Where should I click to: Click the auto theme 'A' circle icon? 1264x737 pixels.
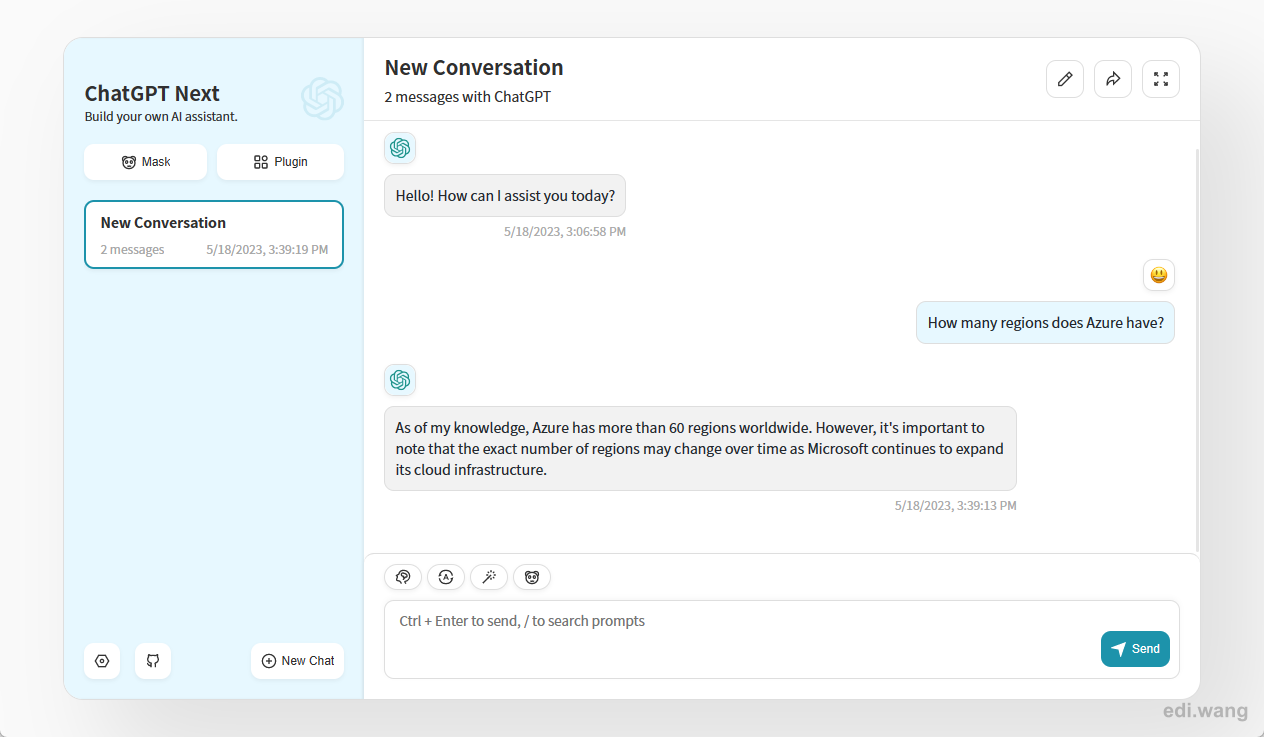[x=446, y=577]
